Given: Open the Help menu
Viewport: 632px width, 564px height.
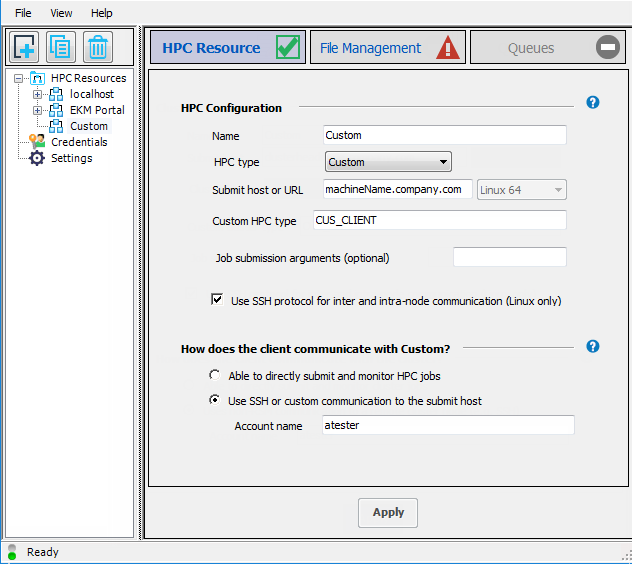Looking at the screenshot, I should [101, 13].
